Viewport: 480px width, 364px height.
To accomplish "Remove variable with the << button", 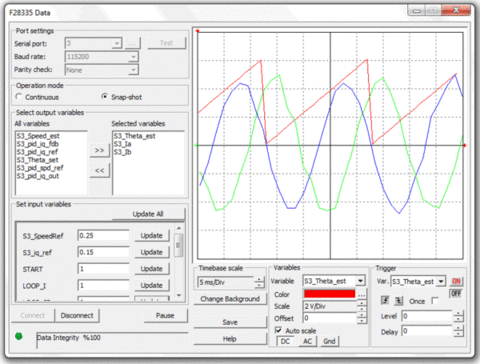I will pos(99,171).
